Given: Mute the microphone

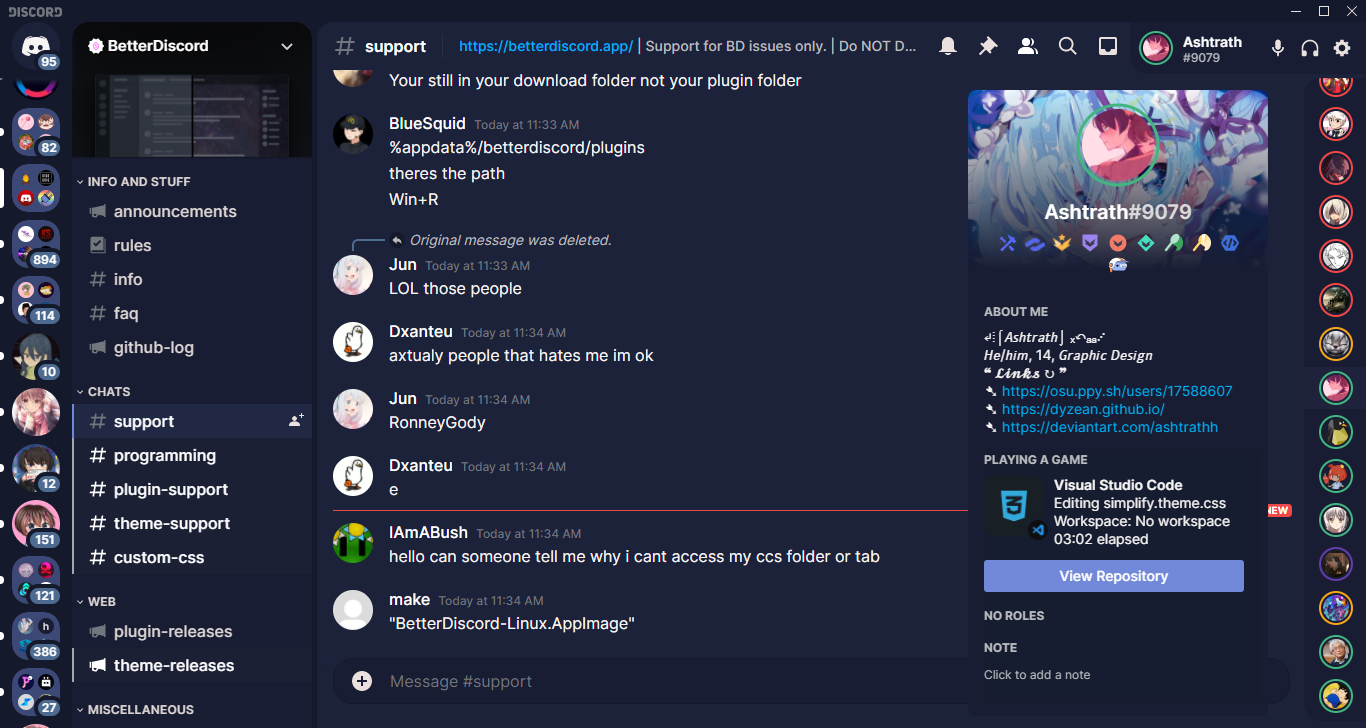Looking at the screenshot, I should point(1277,47).
